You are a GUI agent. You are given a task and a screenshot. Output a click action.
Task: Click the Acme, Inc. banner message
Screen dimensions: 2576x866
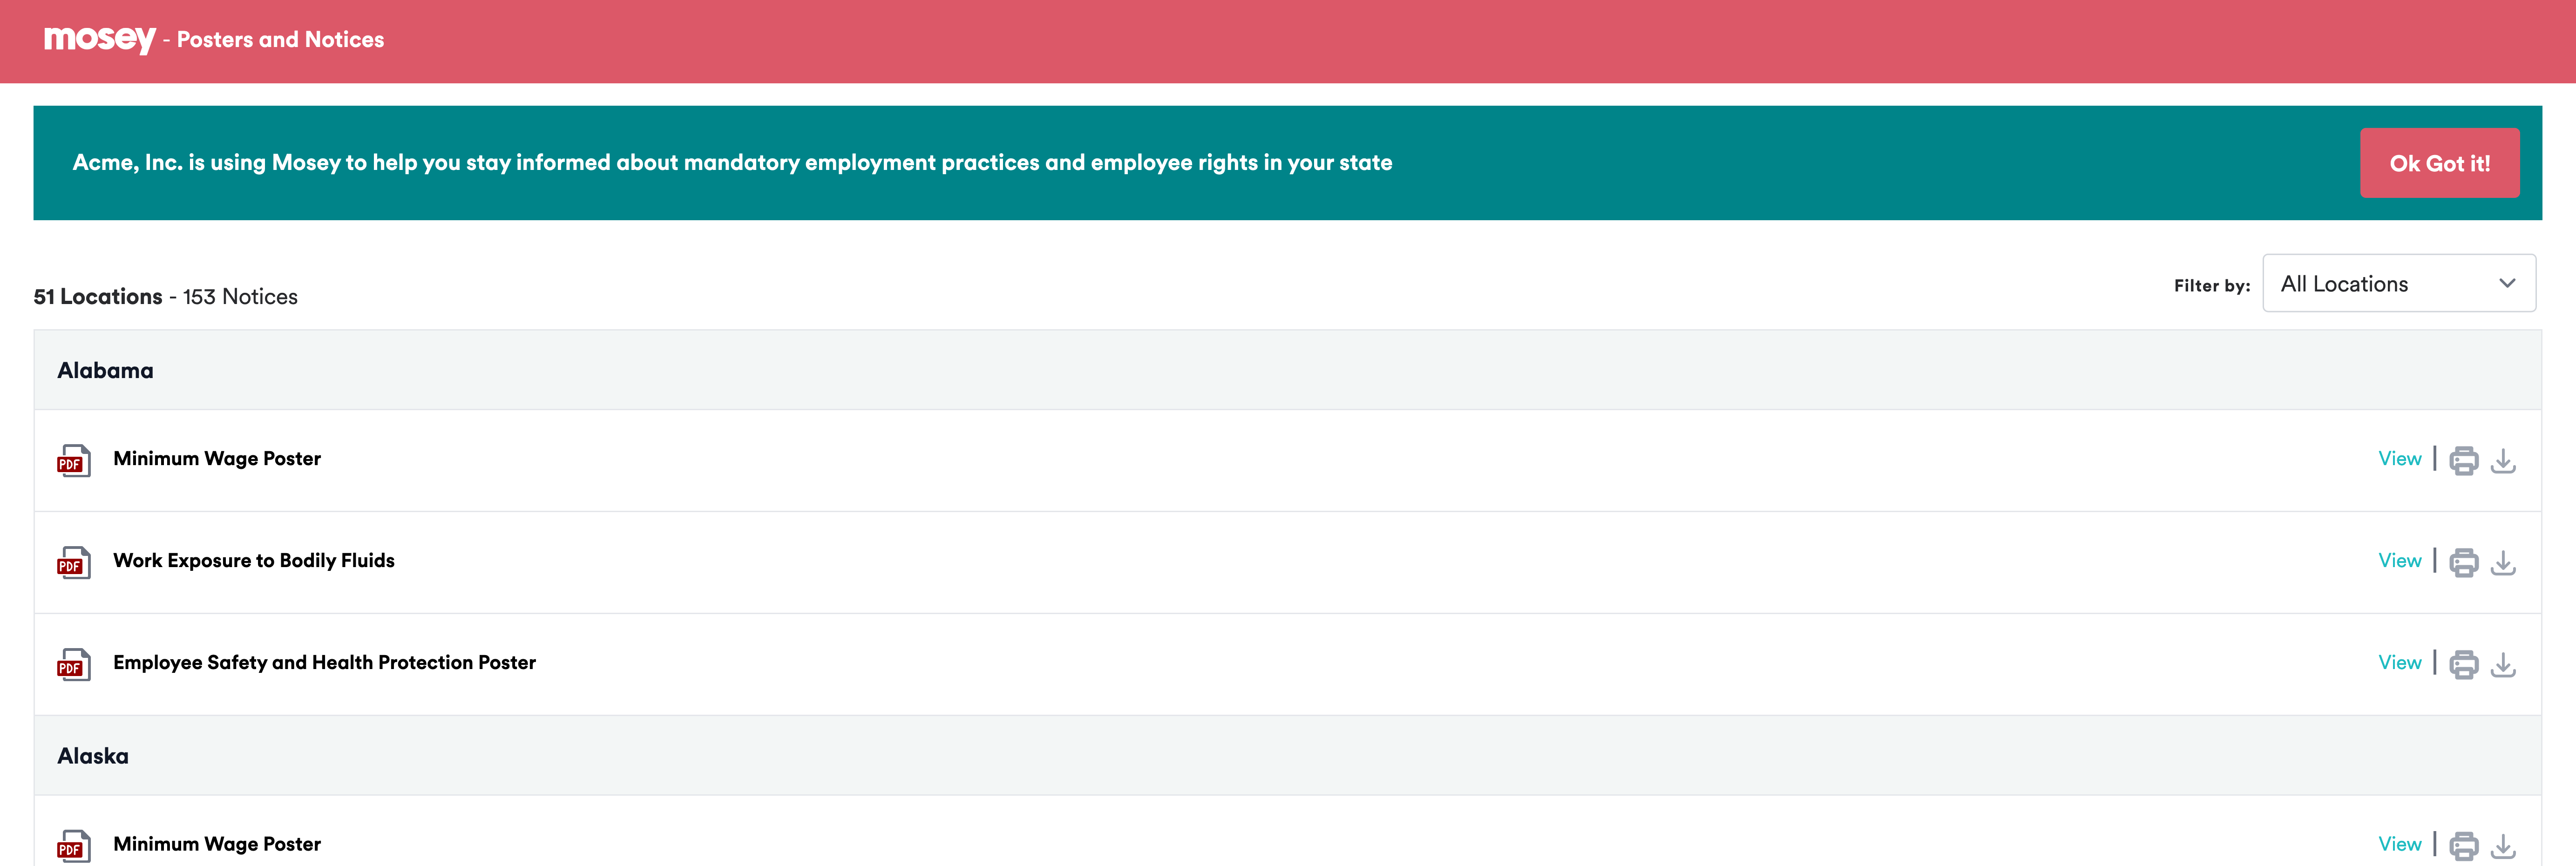click(732, 163)
